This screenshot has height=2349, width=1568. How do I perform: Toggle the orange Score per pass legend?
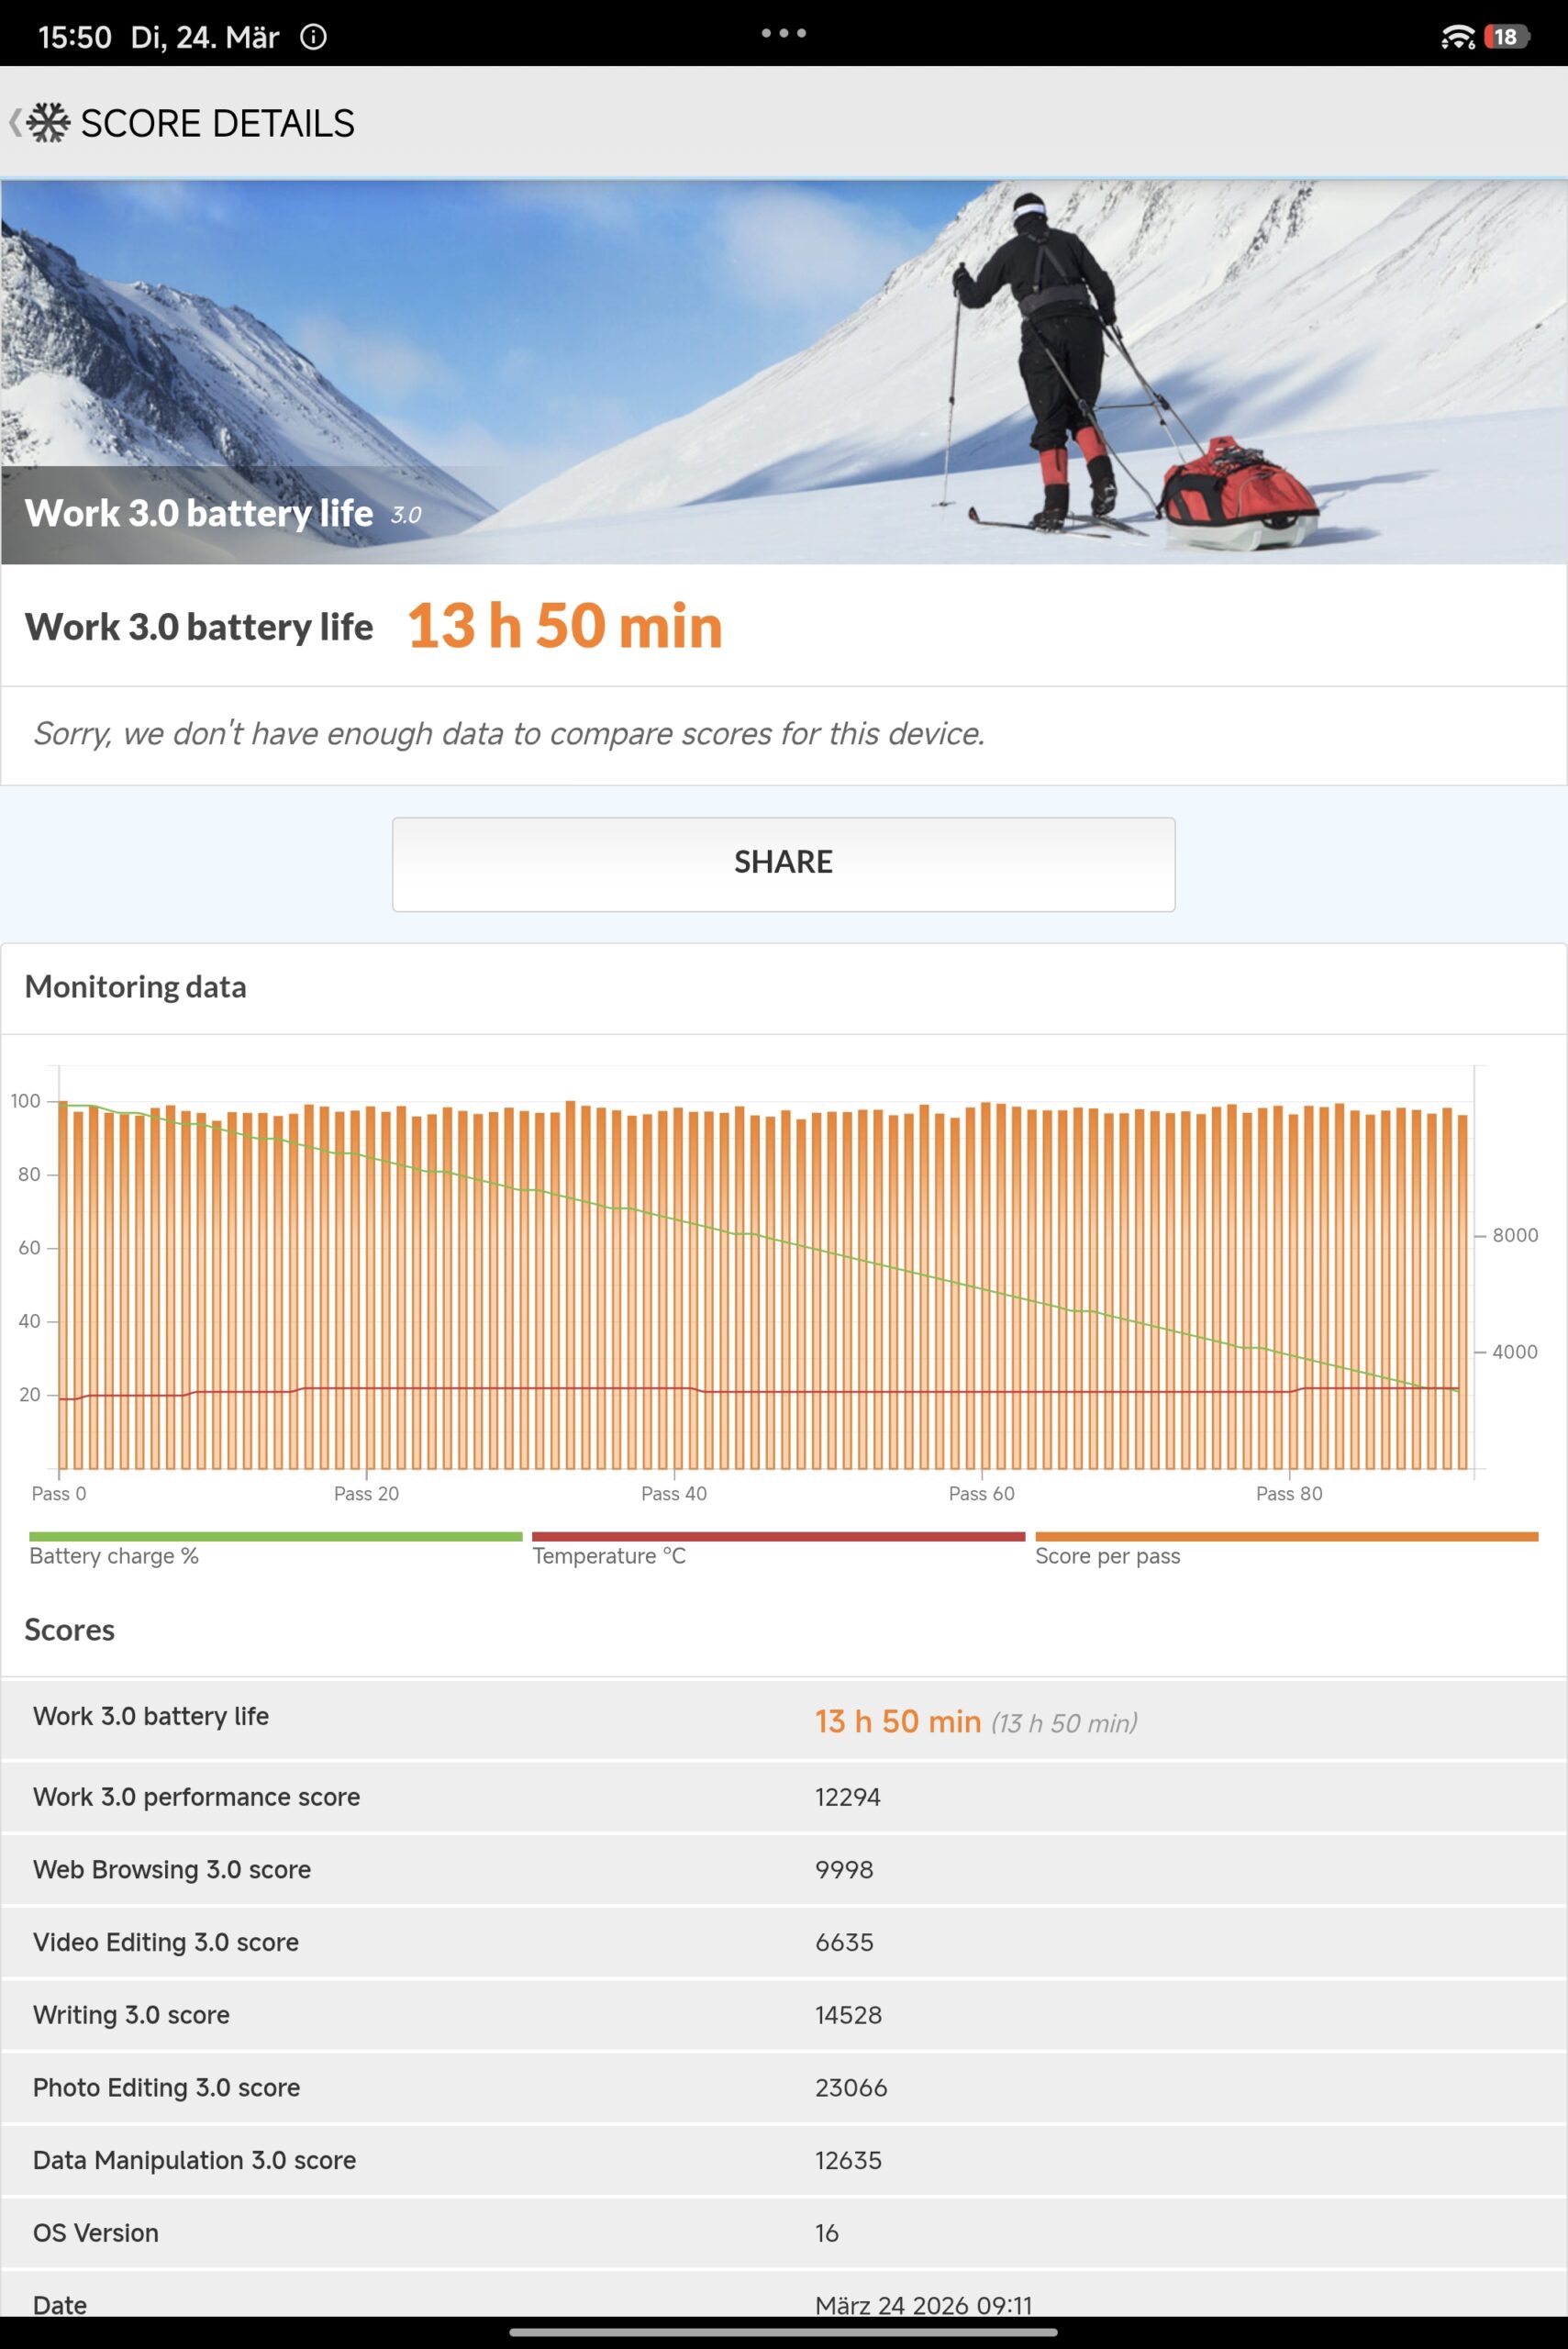click(x=1285, y=1548)
